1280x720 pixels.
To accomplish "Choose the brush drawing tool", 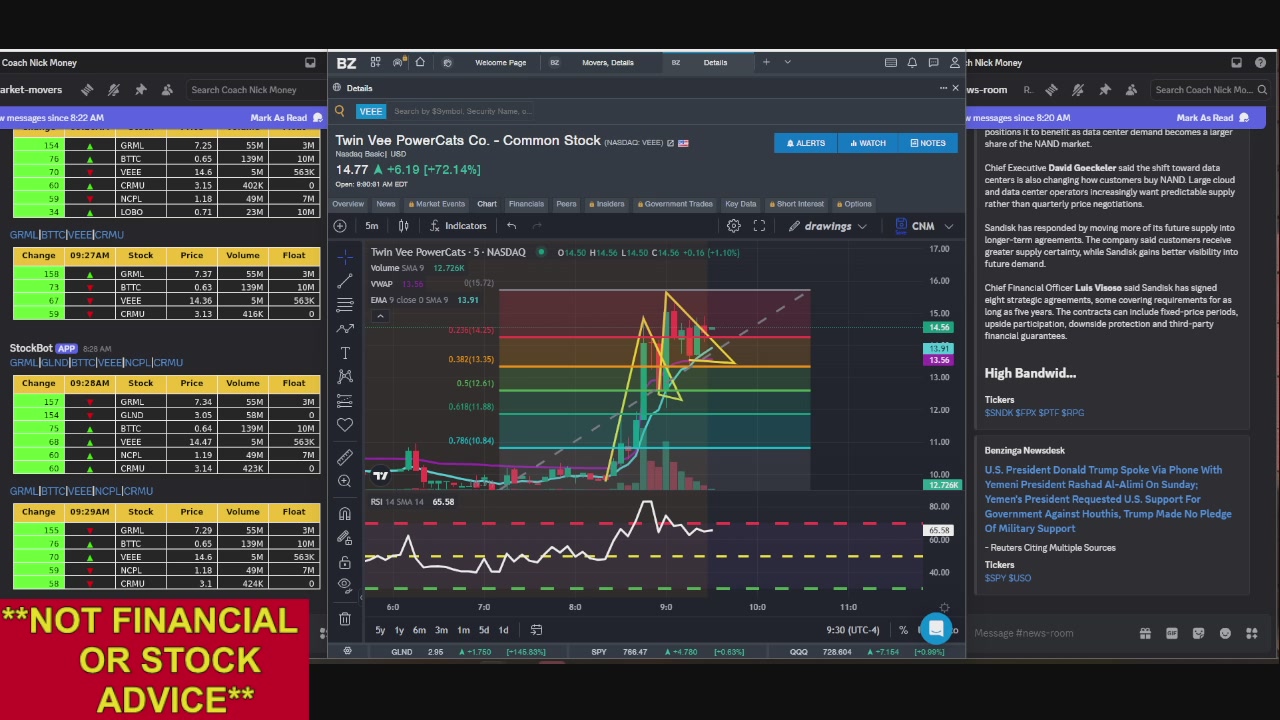I will 345,329.
